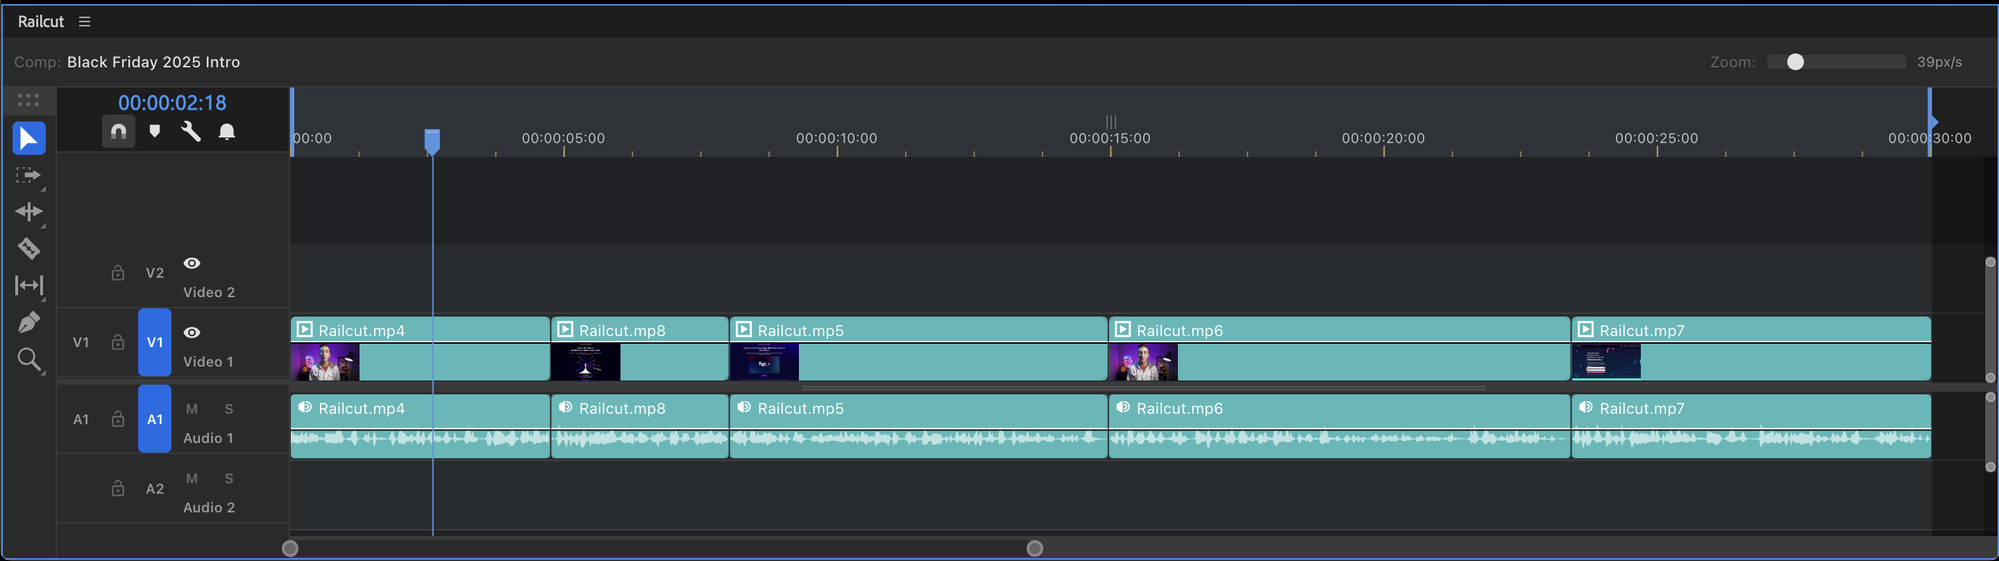This screenshot has height=561, width=1999.
Task: Select Railcut.mp7 video clip
Action: click(1751, 348)
